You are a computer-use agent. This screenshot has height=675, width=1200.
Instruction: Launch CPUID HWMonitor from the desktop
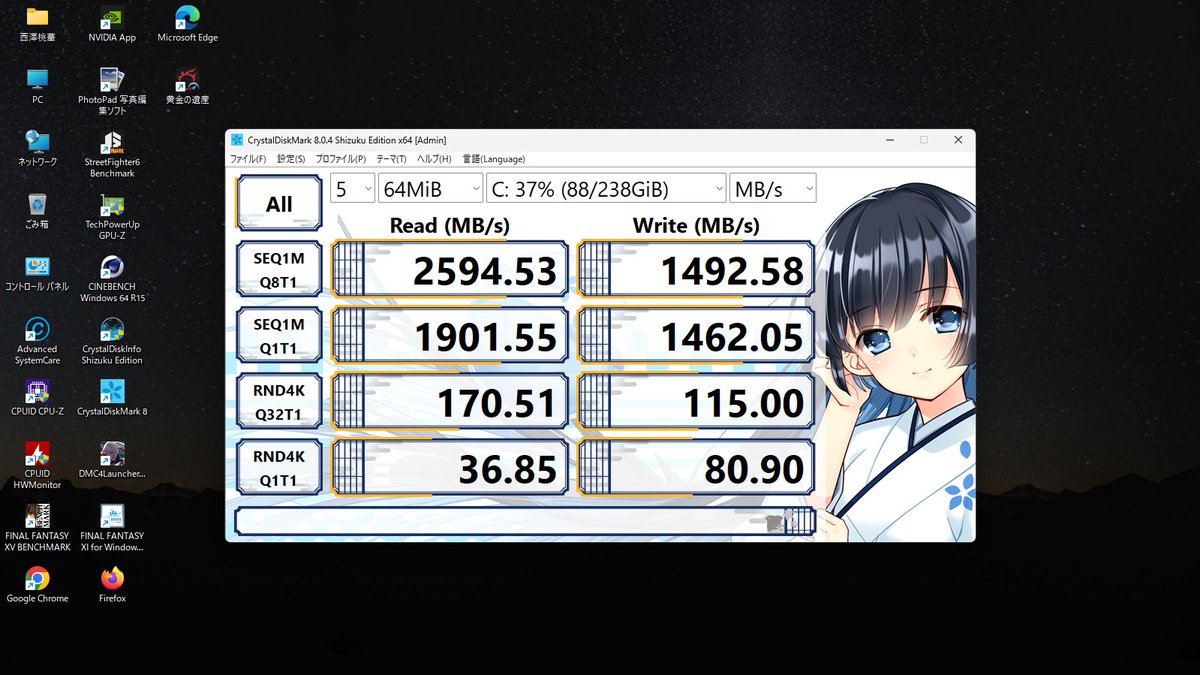click(37, 465)
